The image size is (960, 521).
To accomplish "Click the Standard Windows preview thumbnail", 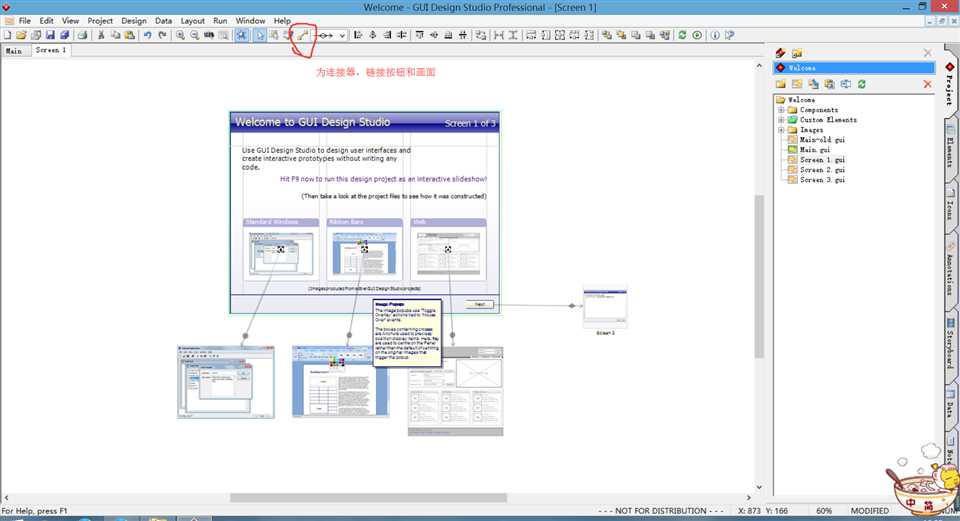I will click(280, 253).
